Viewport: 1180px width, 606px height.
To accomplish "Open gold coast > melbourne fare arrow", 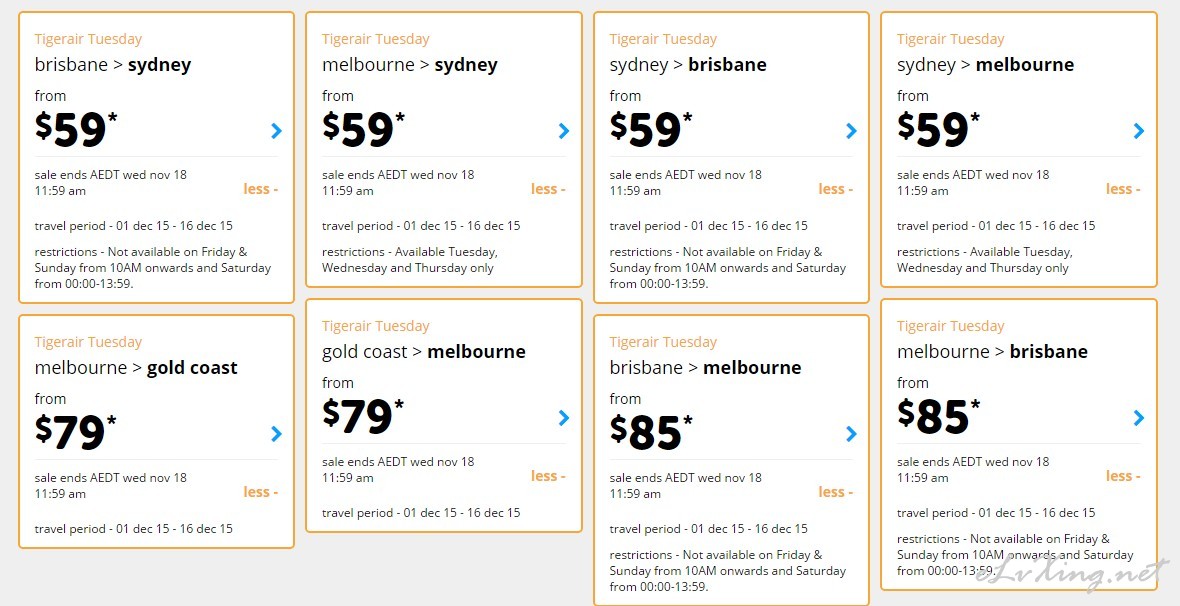I will coord(564,418).
